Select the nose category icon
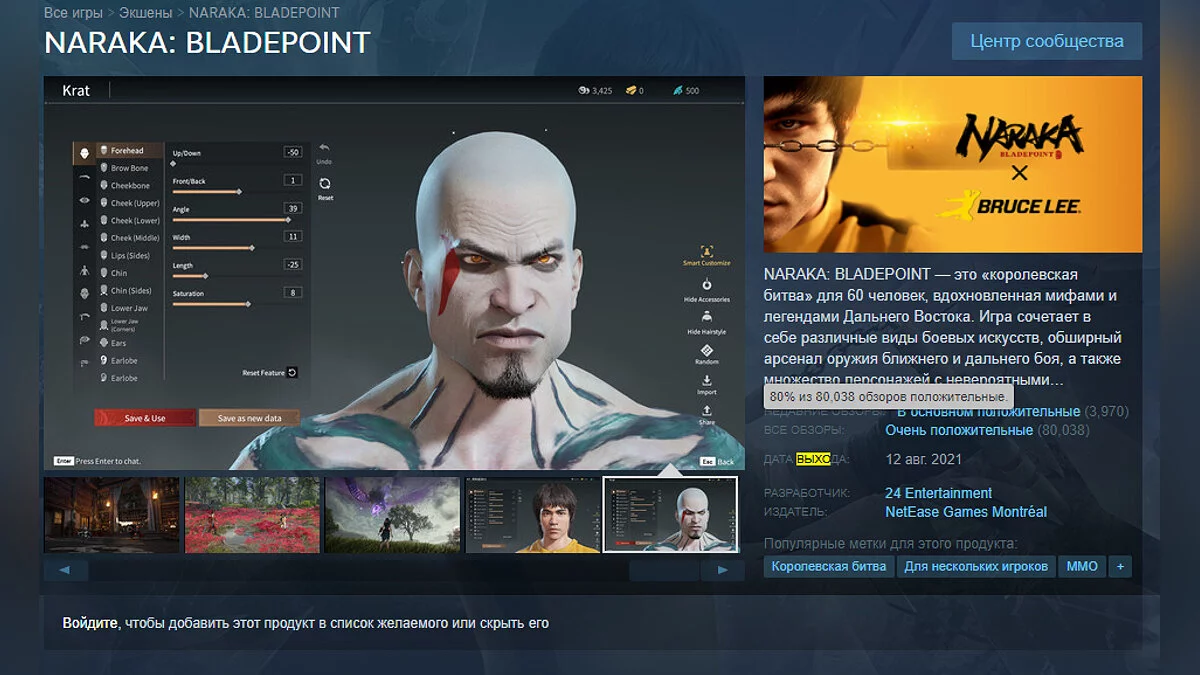This screenshot has width=1200, height=675. (x=85, y=224)
